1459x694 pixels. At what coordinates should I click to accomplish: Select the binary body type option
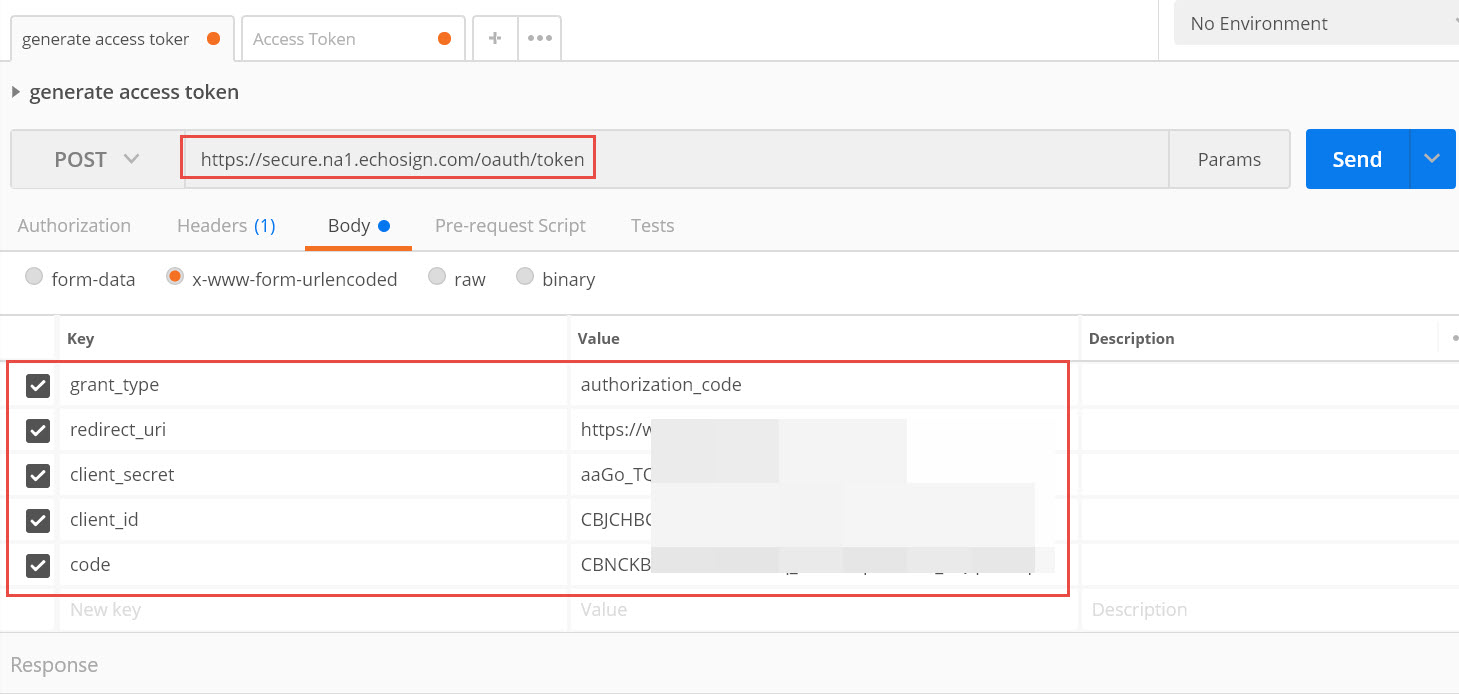tap(525, 278)
